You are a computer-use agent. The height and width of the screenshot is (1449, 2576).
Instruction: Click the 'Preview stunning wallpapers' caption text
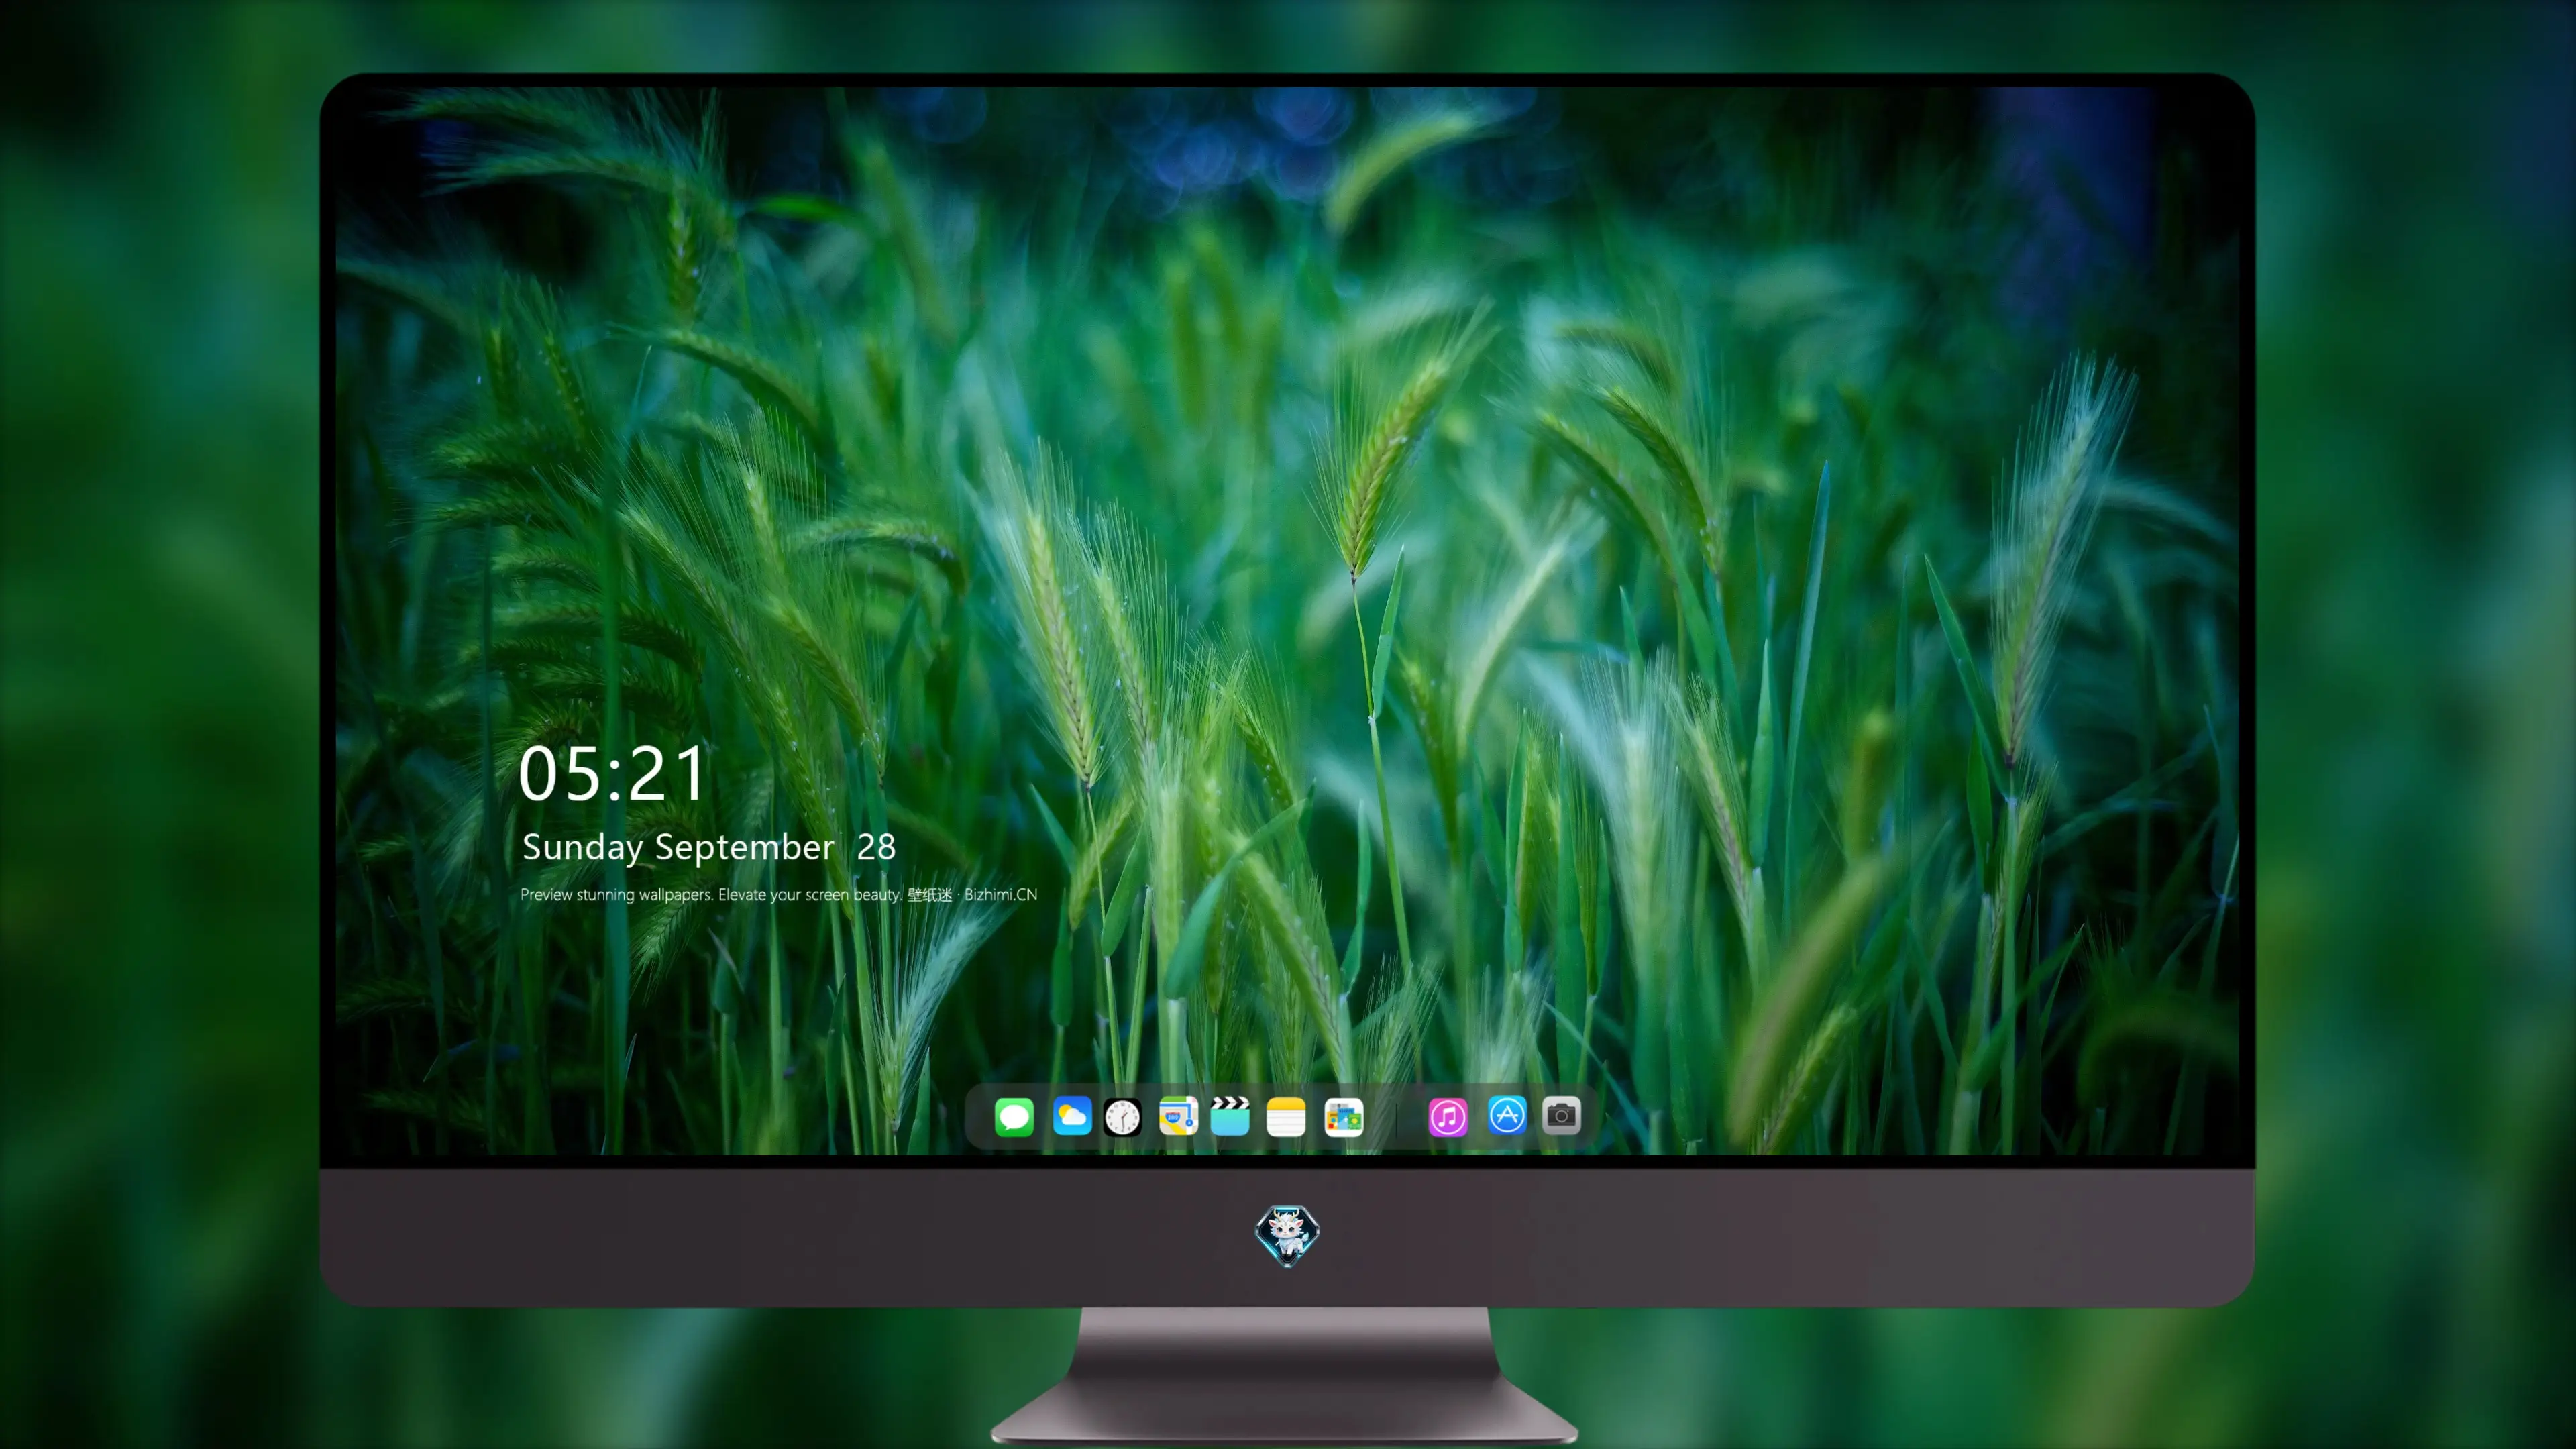click(x=779, y=895)
